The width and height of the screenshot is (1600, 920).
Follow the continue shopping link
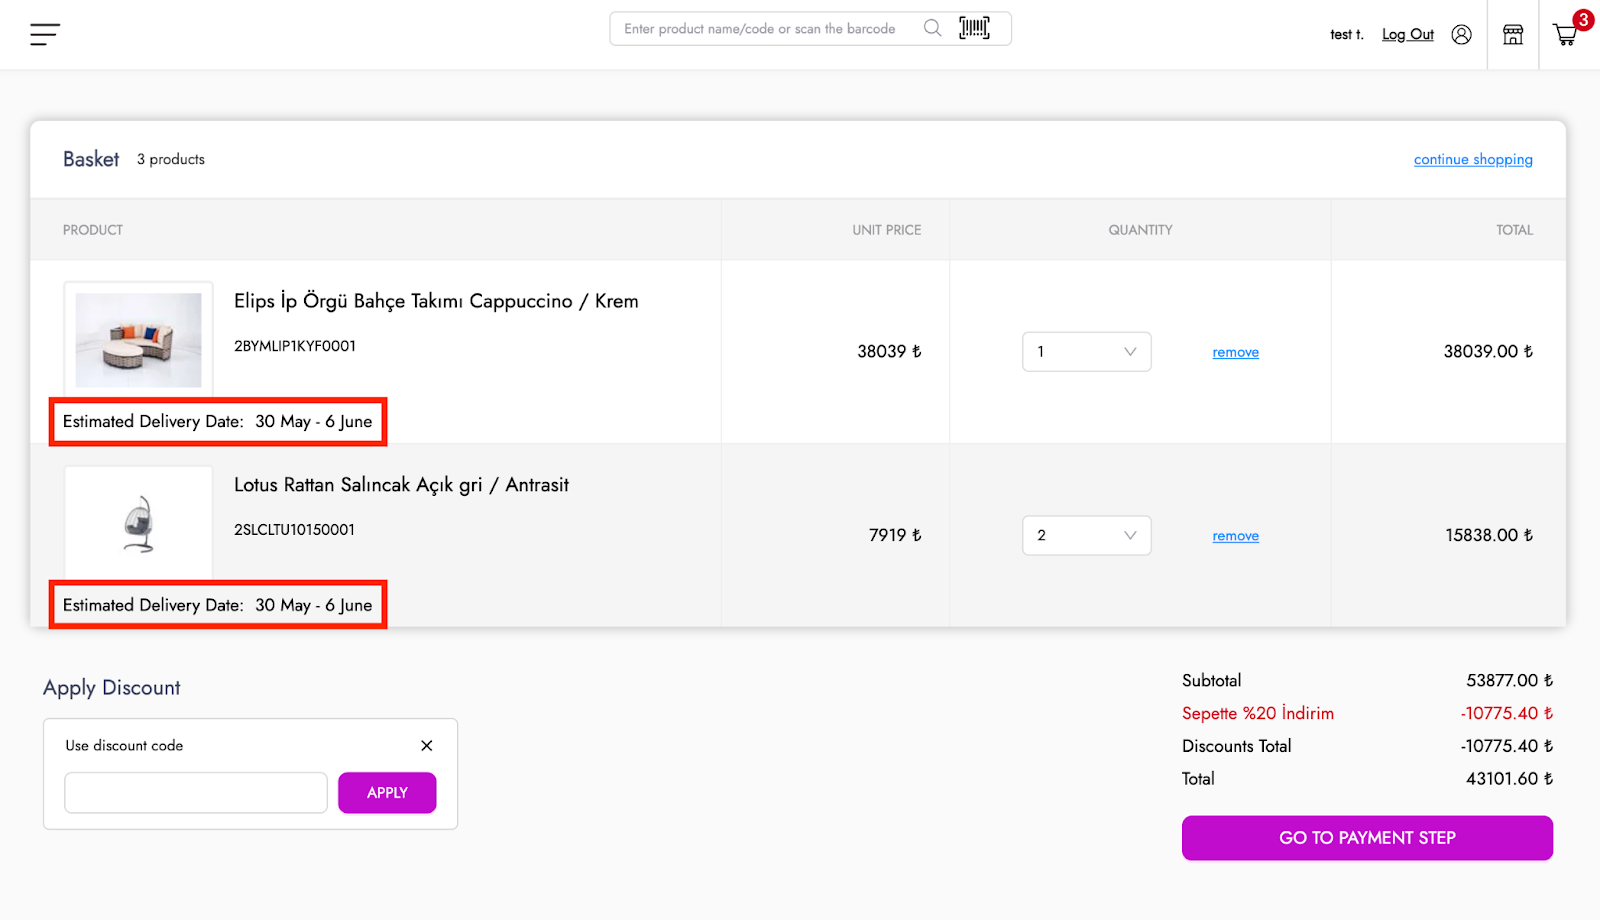click(x=1472, y=160)
